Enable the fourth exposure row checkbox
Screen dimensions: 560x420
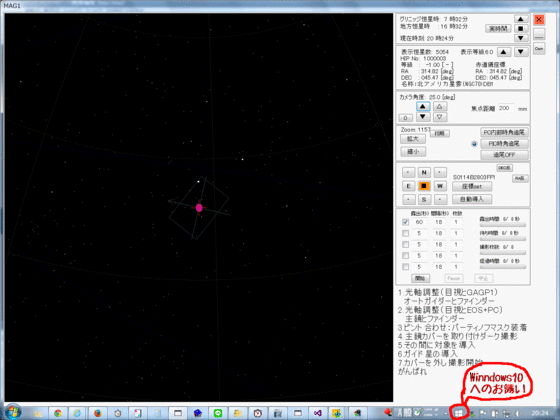(405, 256)
